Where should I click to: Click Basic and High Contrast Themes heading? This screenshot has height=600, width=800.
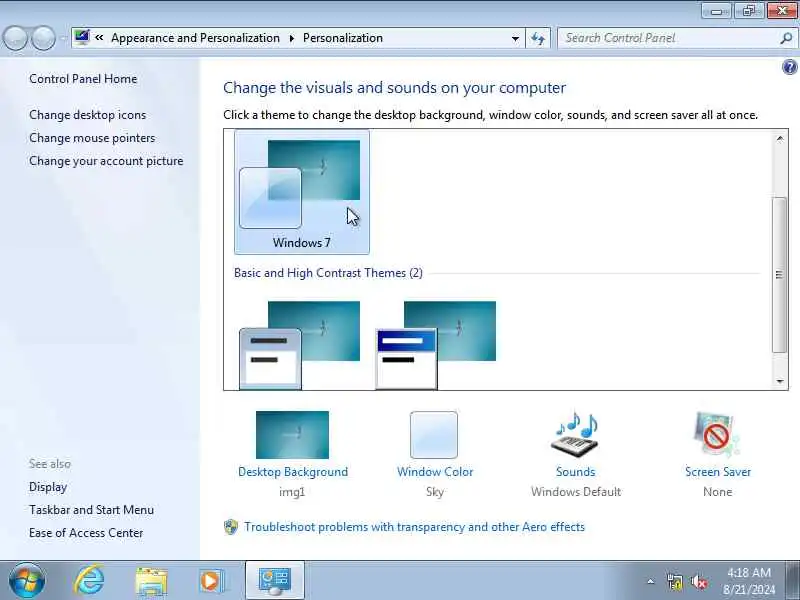[x=328, y=273]
